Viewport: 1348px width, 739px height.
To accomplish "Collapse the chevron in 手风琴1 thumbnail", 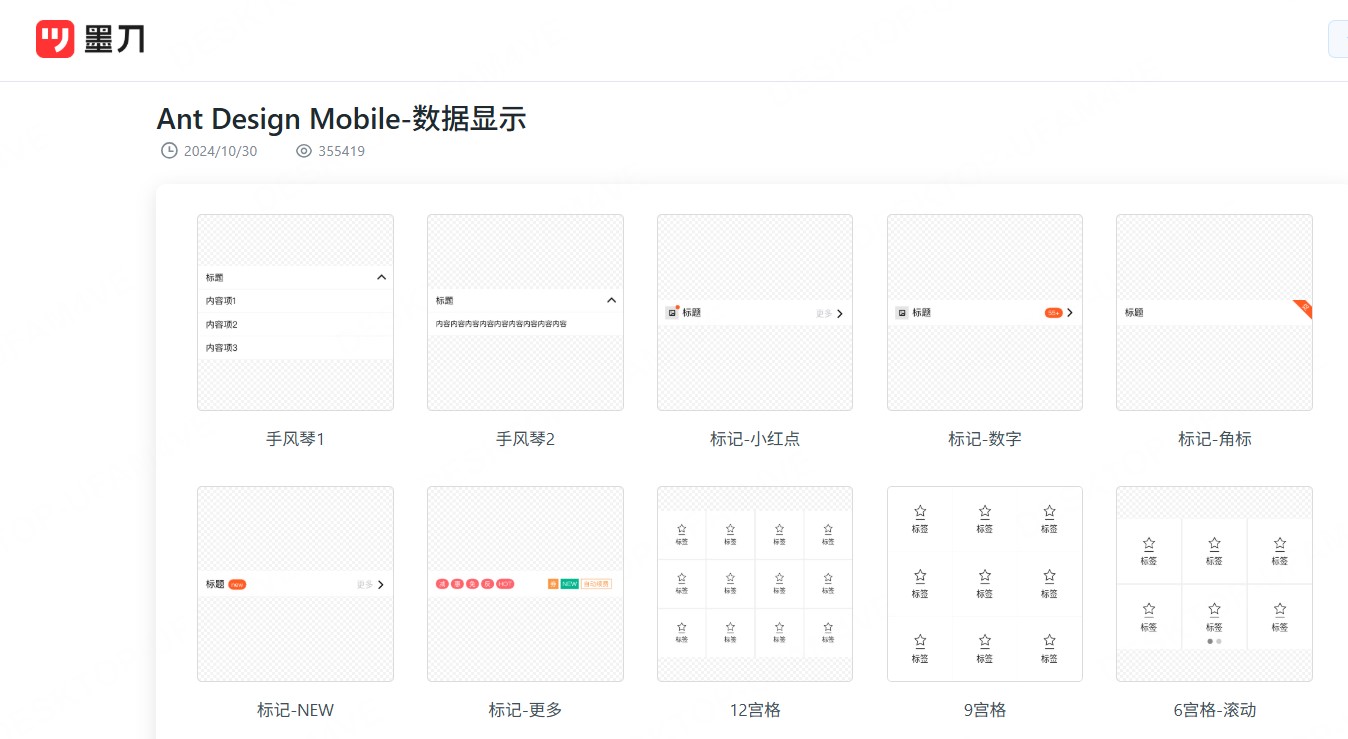I will point(381,277).
